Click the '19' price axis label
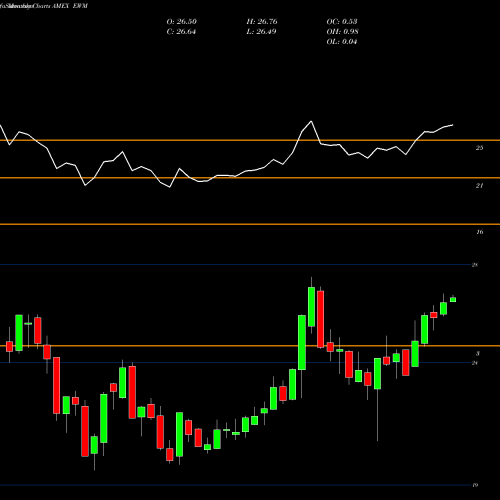 tap(475, 485)
